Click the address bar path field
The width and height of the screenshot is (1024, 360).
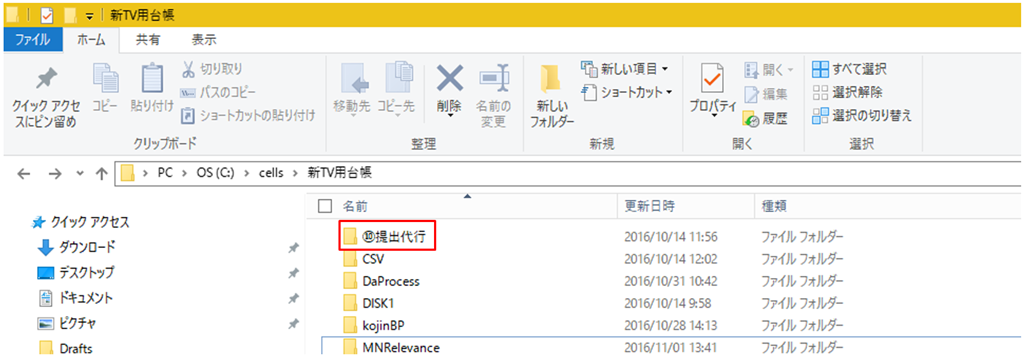pyautogui.click(x=568, y=173)
